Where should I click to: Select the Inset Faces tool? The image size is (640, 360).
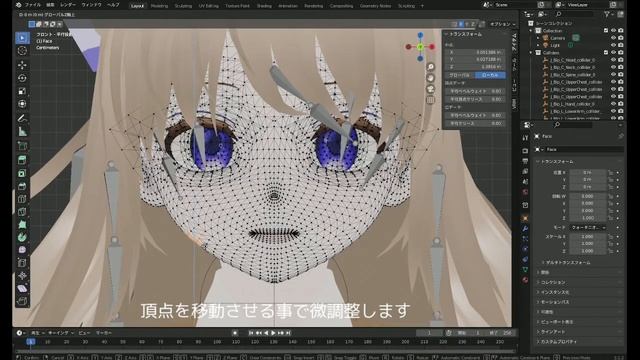[x=22, y=173]
